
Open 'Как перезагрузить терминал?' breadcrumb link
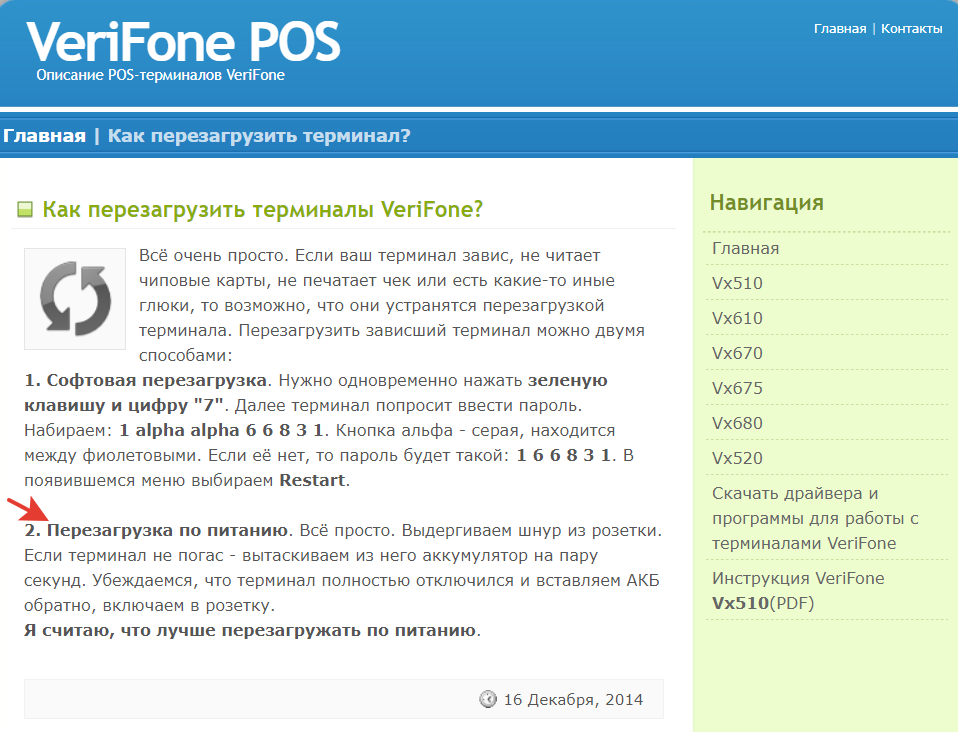coord(259,136)
